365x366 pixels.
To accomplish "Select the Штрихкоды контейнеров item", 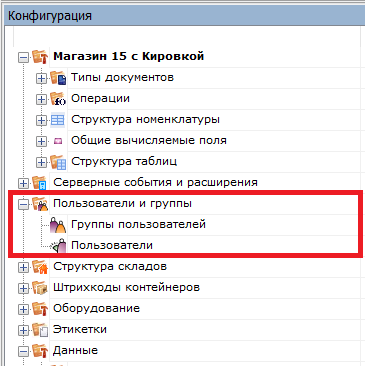I will coord(126,287).
